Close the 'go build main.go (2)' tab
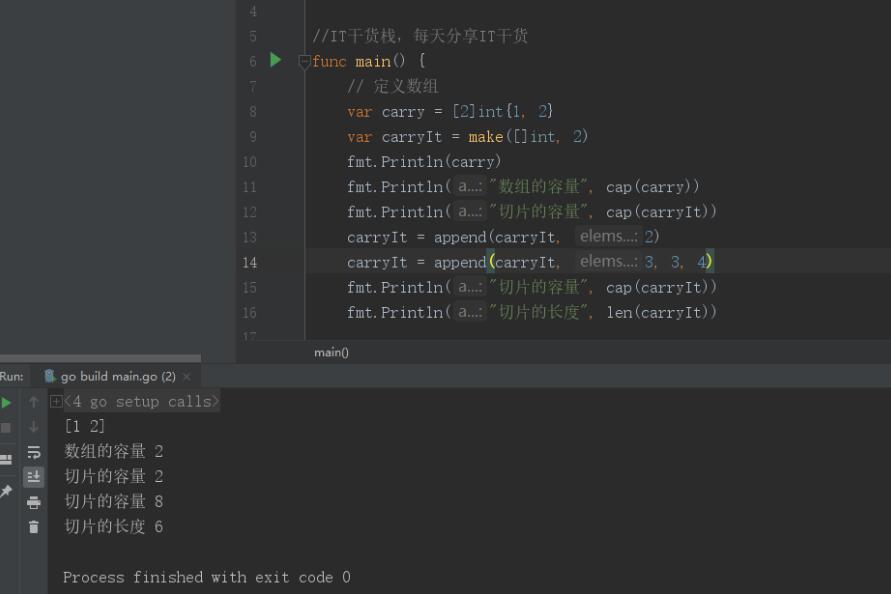This screenshot has width=891, height=594. [187, 377]
